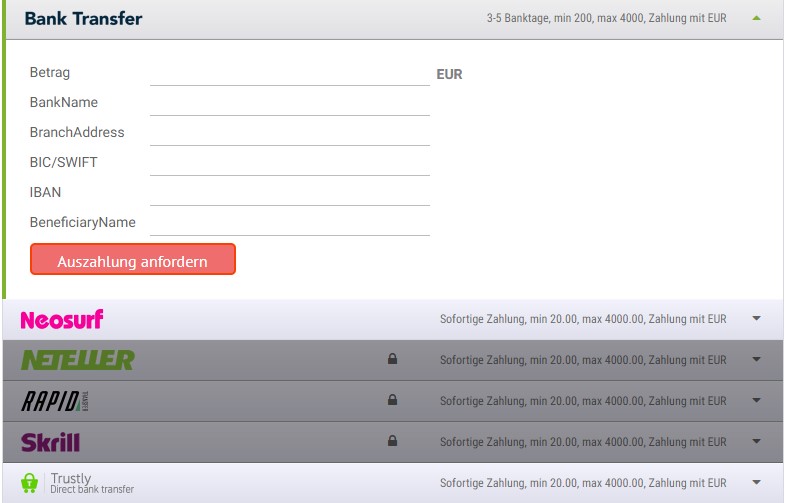Viewport: 785px width, 503px height.
Task: Collapse the Bank Transfer section arrow
Action: coord(756,18)
